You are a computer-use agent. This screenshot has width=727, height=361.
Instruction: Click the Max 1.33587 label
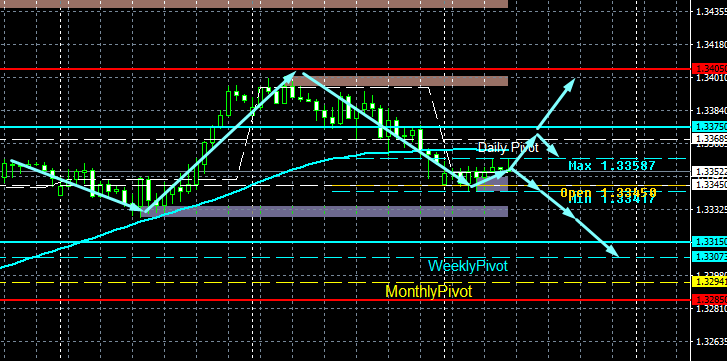point(612,165)
